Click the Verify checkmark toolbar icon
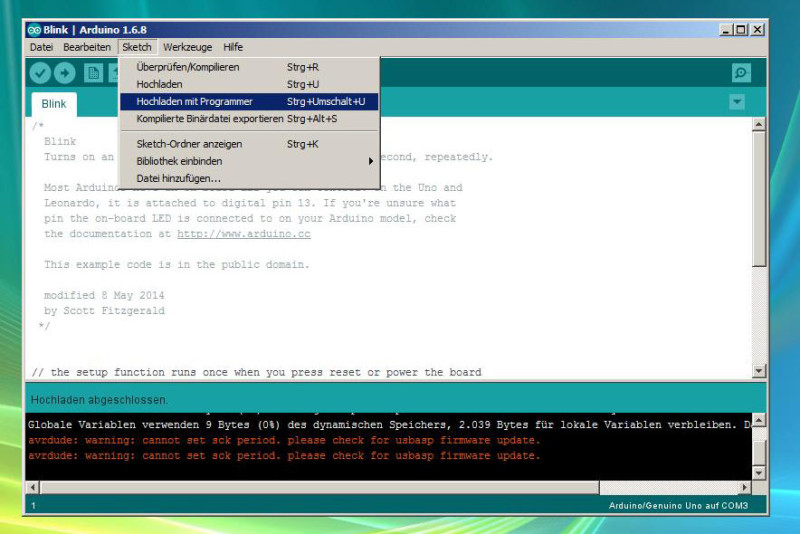The image size is (800, 534). (x=40, y=73)
